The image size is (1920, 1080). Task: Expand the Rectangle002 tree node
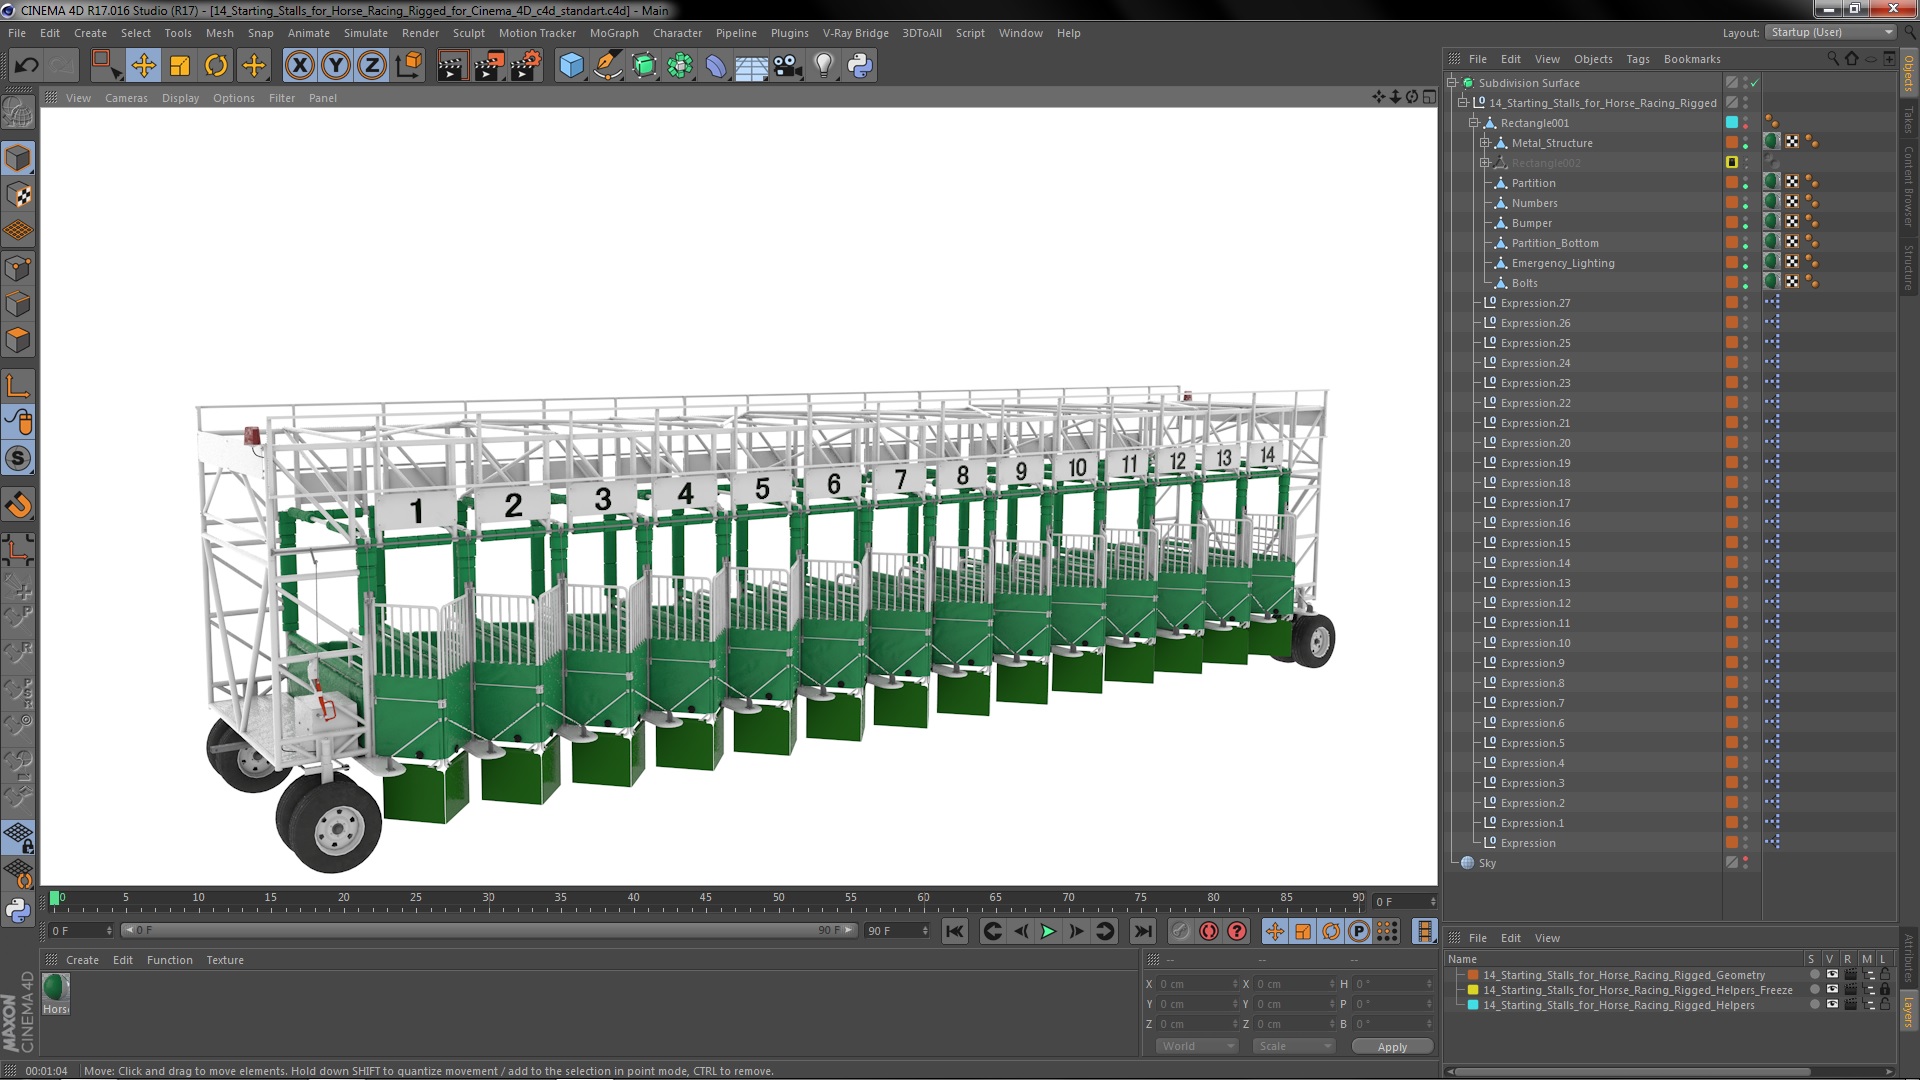tap(1485, 163)
